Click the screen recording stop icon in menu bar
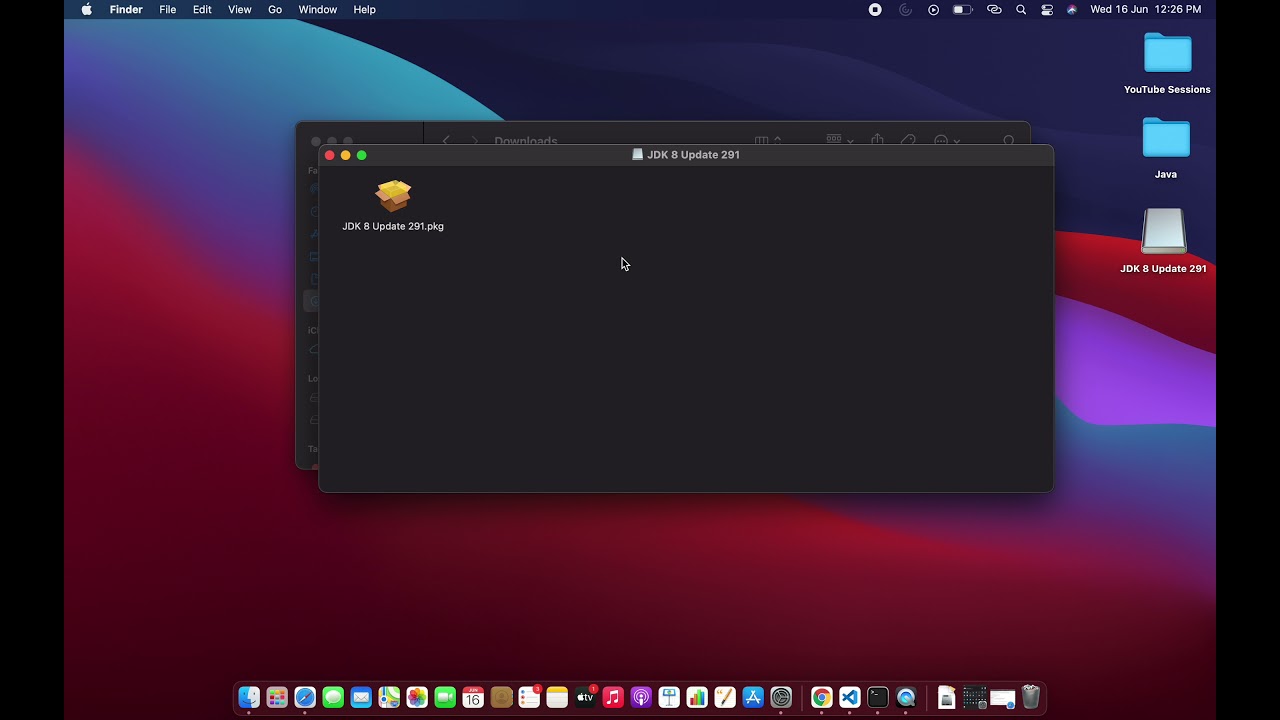The height and width of the screenshot is (720, 1280). point(875,9)
